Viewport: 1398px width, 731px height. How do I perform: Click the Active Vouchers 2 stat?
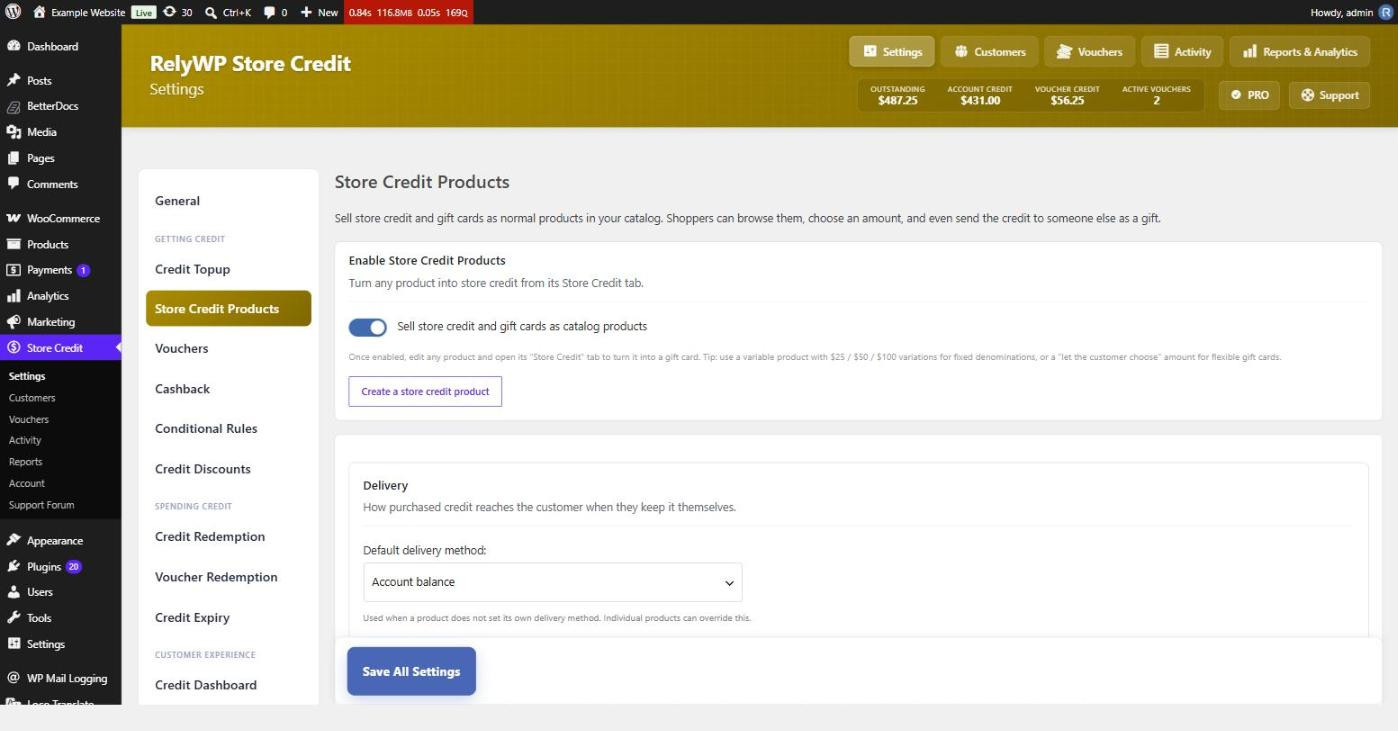(1156, 95)
